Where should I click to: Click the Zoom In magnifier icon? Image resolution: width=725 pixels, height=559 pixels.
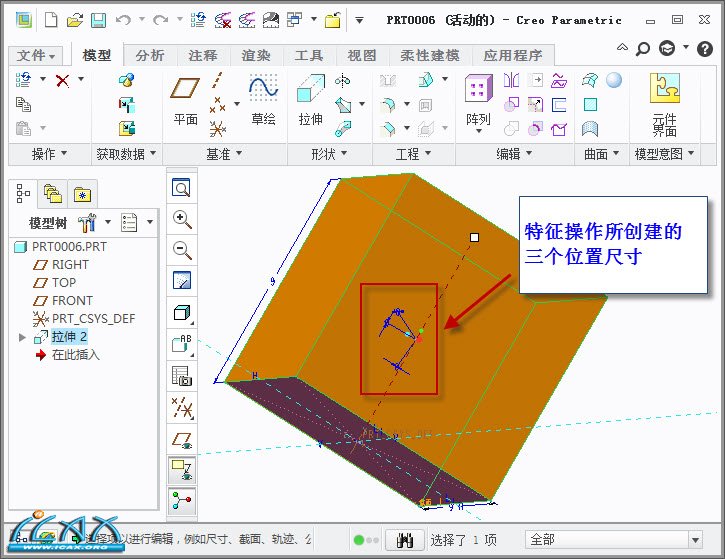[181, 219]
